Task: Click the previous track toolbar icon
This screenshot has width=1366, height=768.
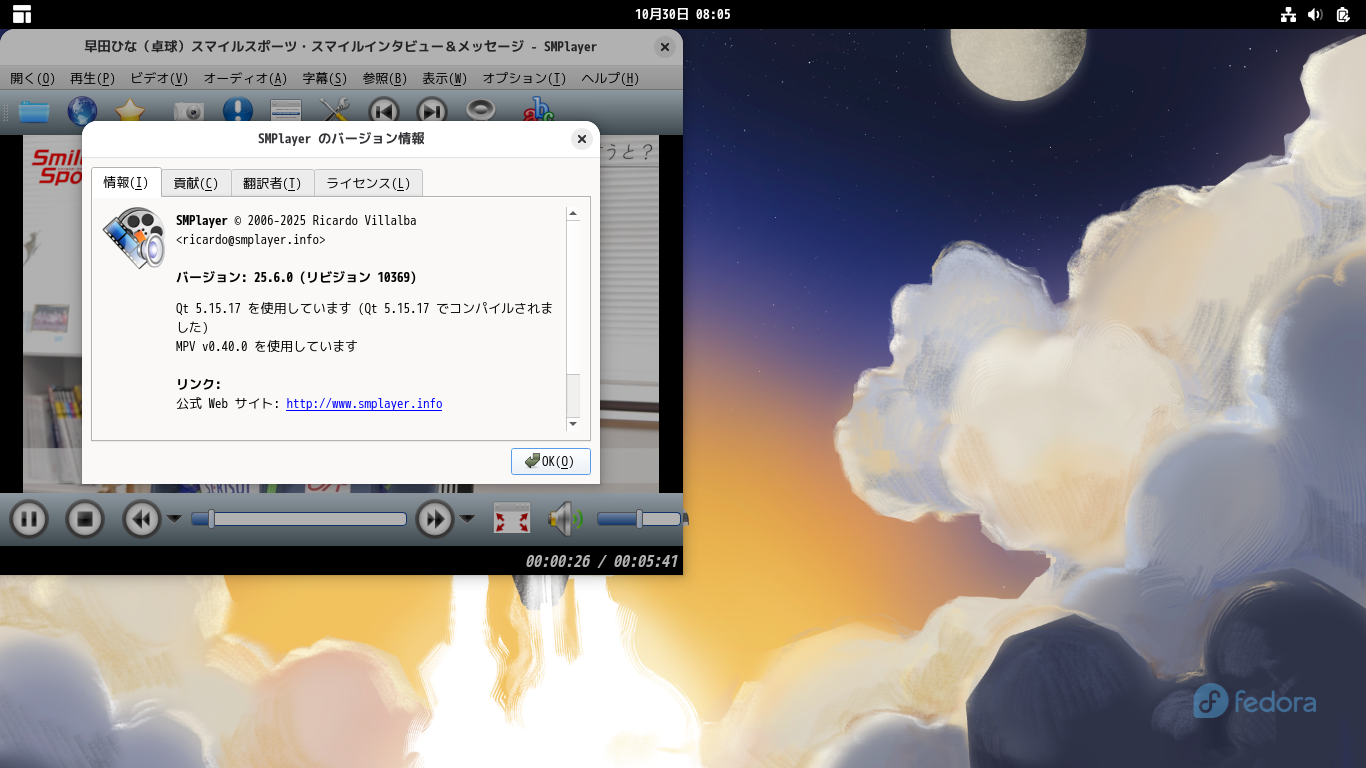Action: [384, 111]
